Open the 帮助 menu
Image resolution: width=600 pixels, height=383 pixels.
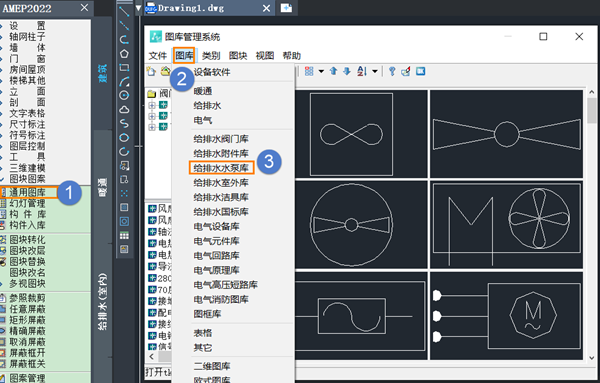pyautogui.click(x=292, y=56)
